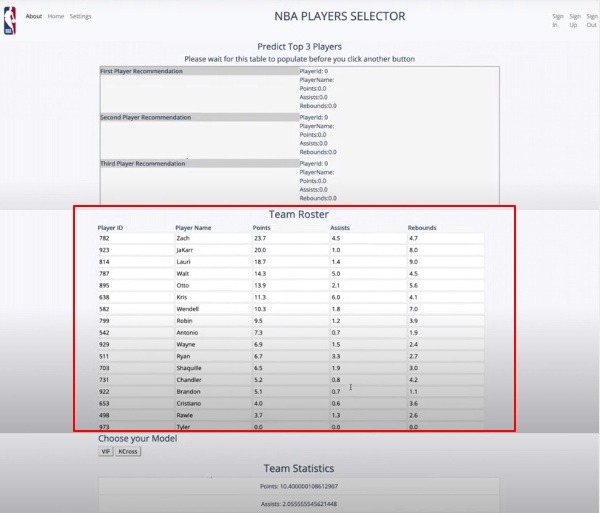
Task: Click the player name field Lauri
Action: (213, 262)
